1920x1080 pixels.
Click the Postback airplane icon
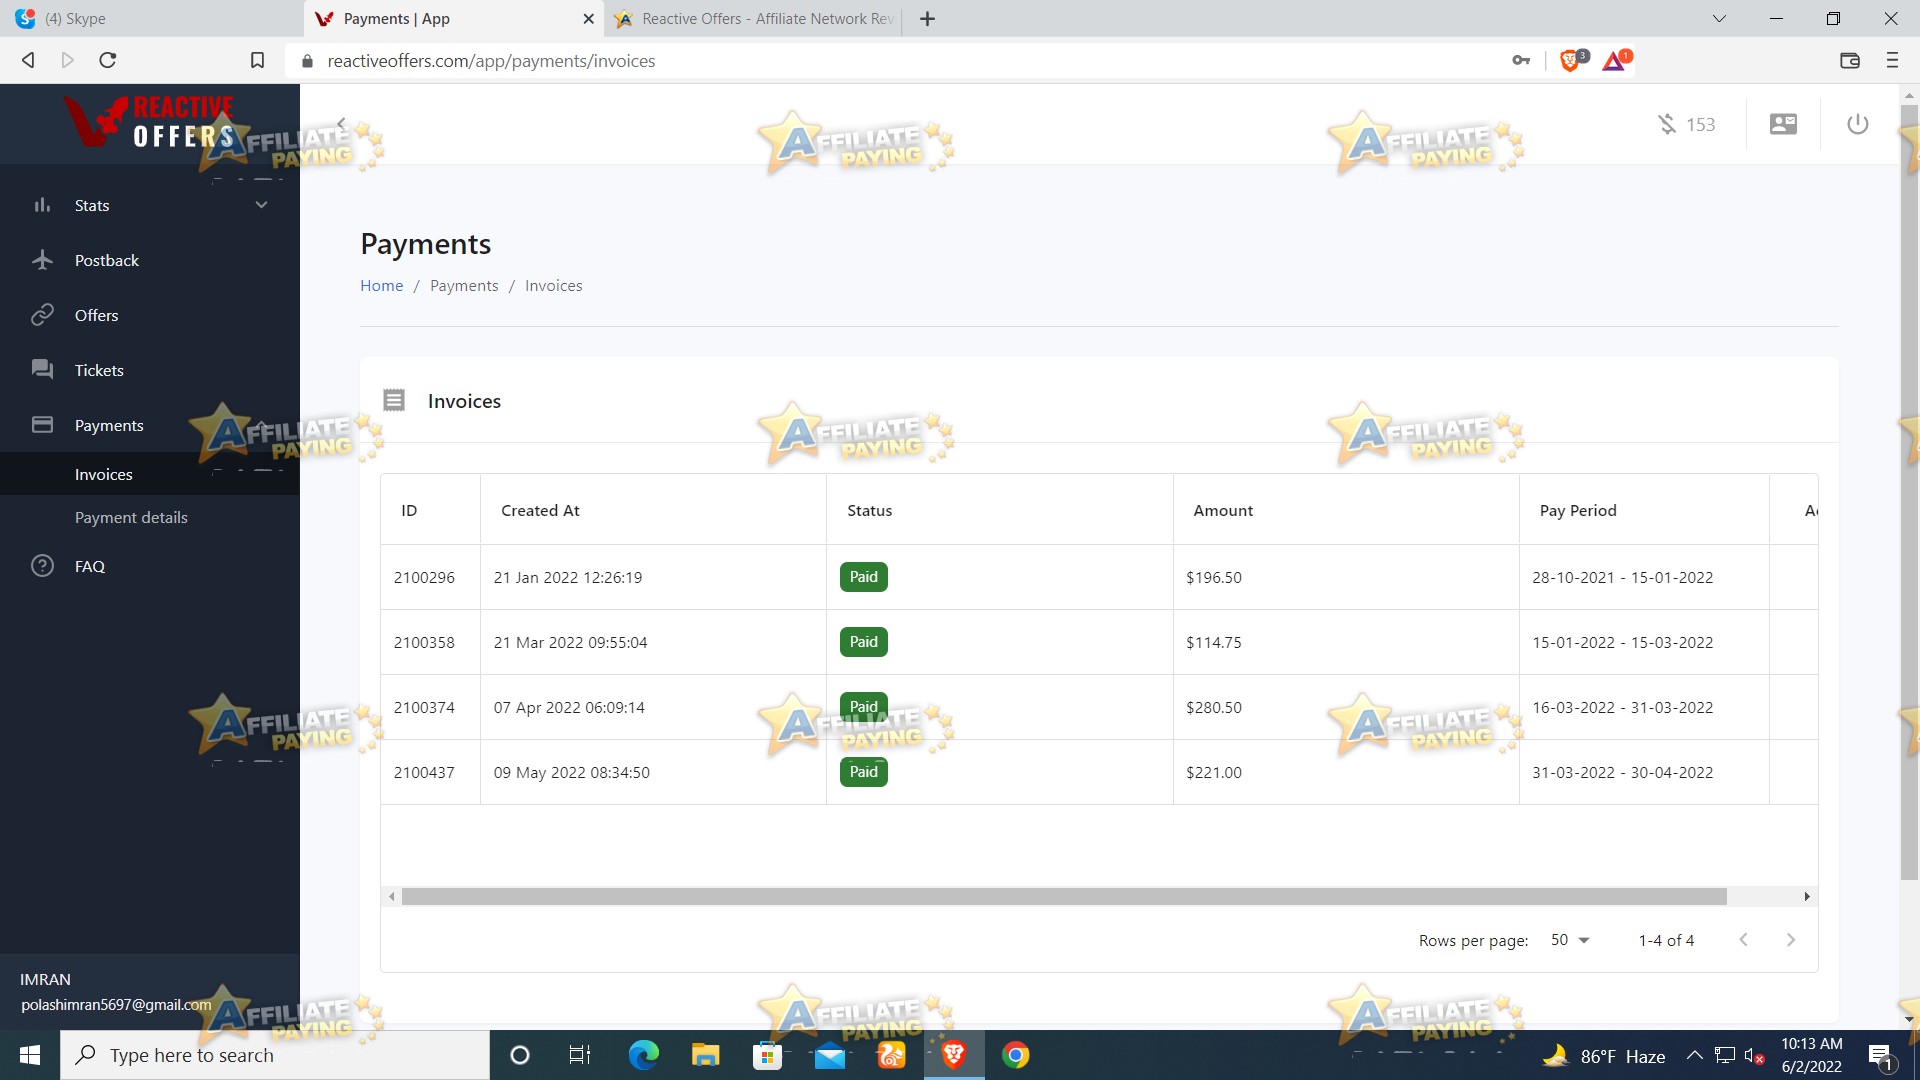point(42,260)
